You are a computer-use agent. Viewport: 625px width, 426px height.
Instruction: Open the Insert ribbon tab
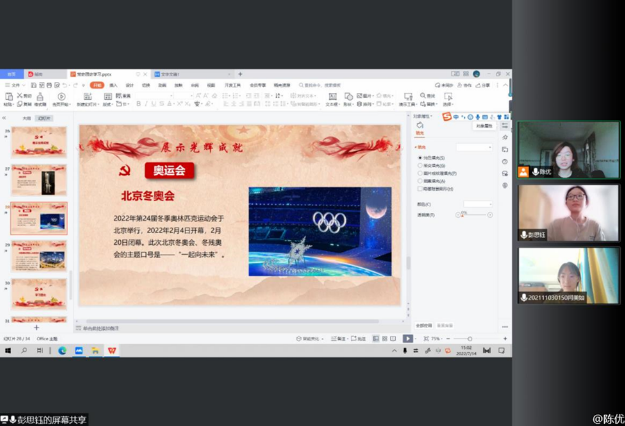[x=114, y=85]
